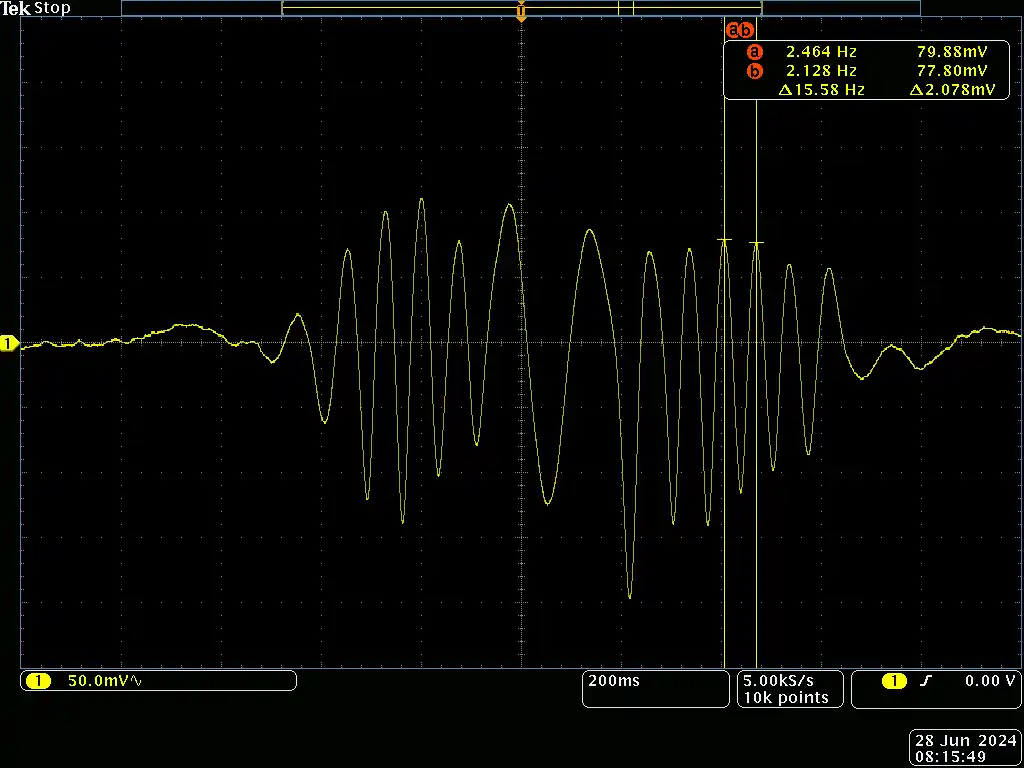Select the orange cursor 'b' label badge
The image size is (1024, 768).
pyautogui.click(x=747, y=30)
